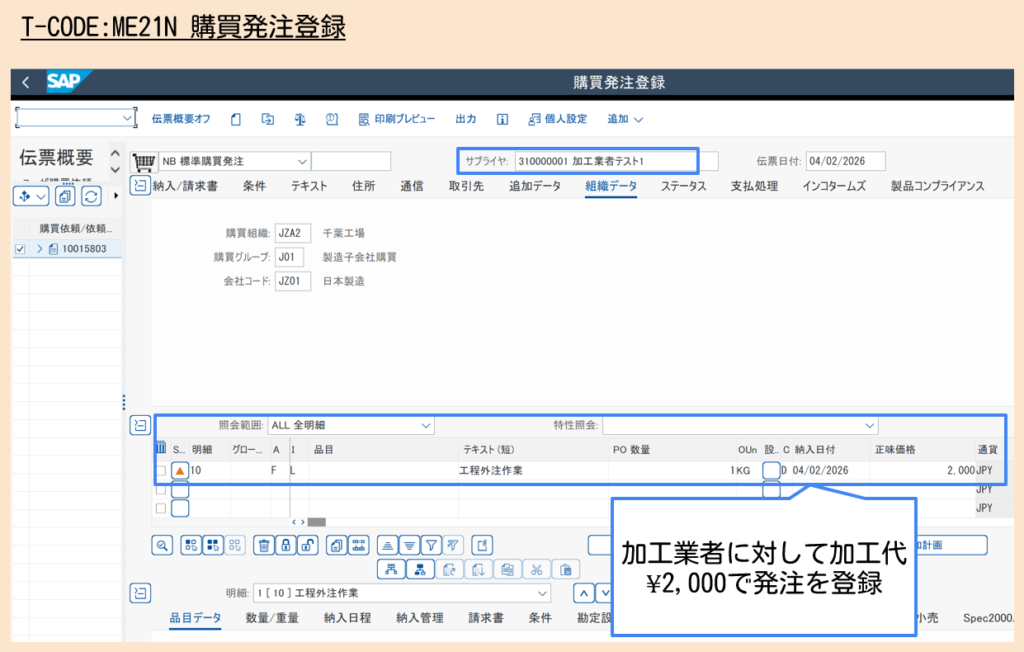The width and height of the screenshot is (1024, 652).
Task: Select the checkbox on item line 10
Action: click(x=163, y=470)
